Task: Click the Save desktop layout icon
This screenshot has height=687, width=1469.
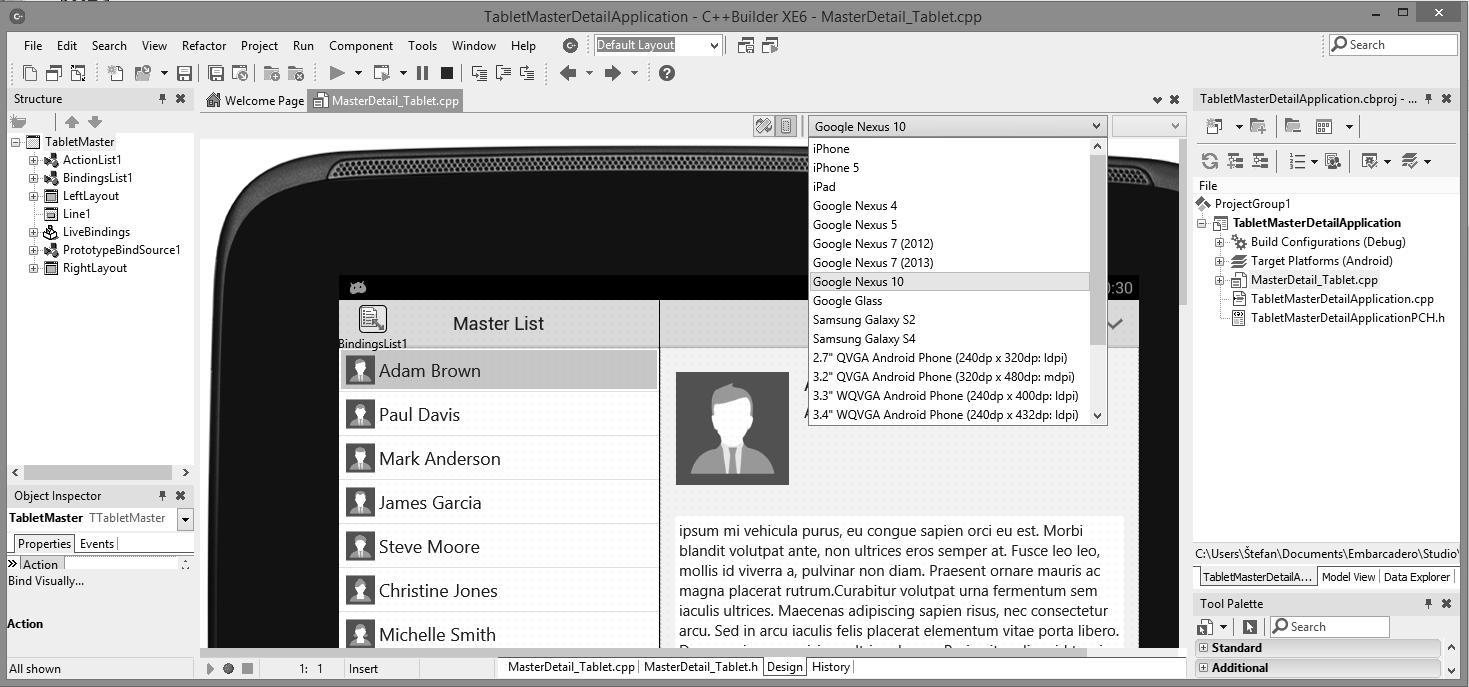Action: pyautogui.click(x=745, y=45)
